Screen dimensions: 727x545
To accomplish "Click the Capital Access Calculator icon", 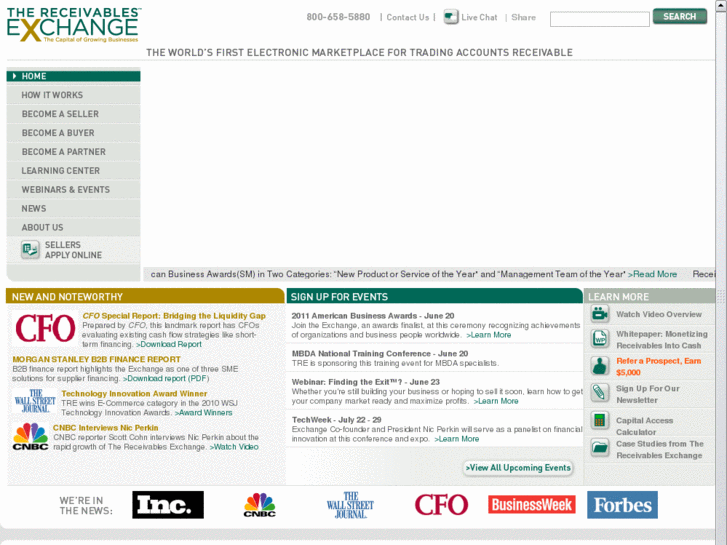I will tap(599, 421).
